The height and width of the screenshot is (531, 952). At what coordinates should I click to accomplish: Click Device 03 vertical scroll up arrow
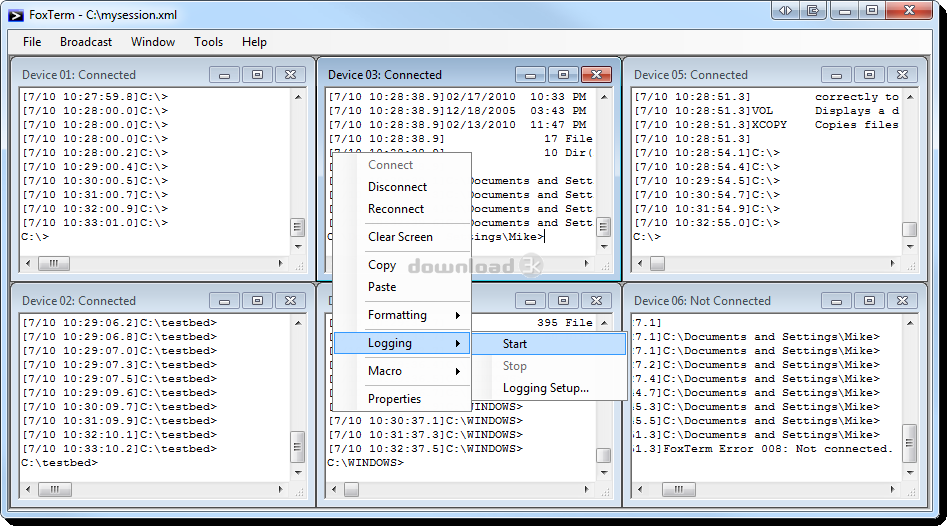(604, 97)
